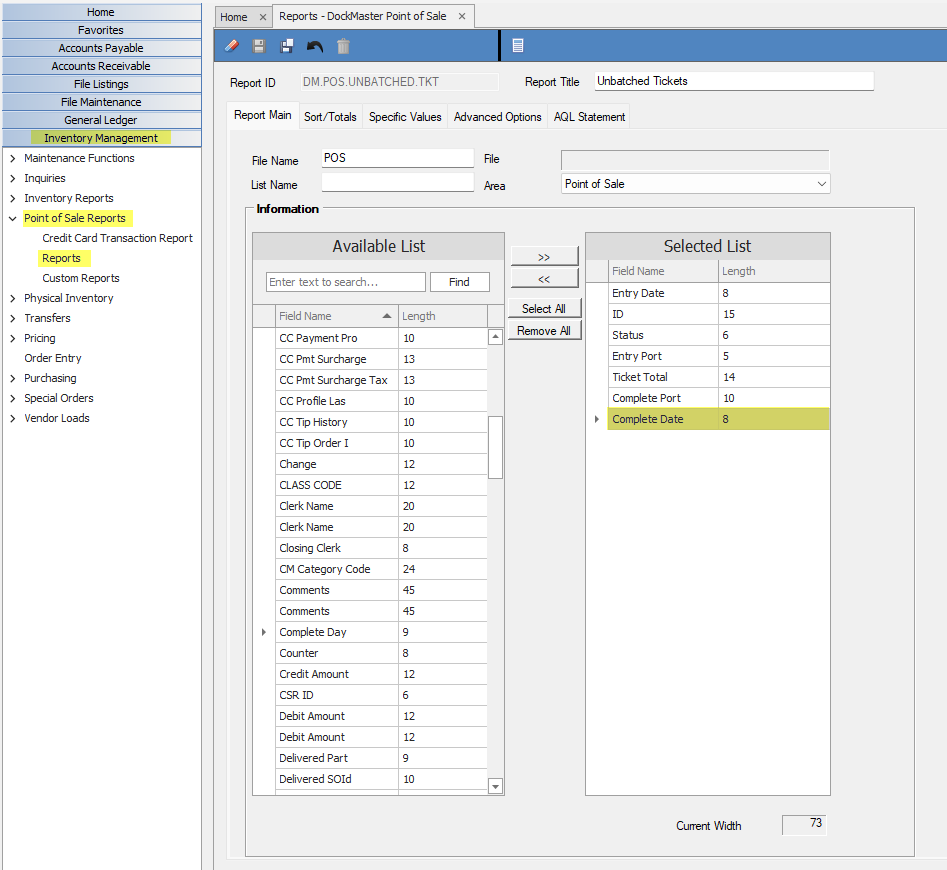This screenshot has width=947, height=870.
Task: Expand Inquiries tree node
Action: point(13,178)
